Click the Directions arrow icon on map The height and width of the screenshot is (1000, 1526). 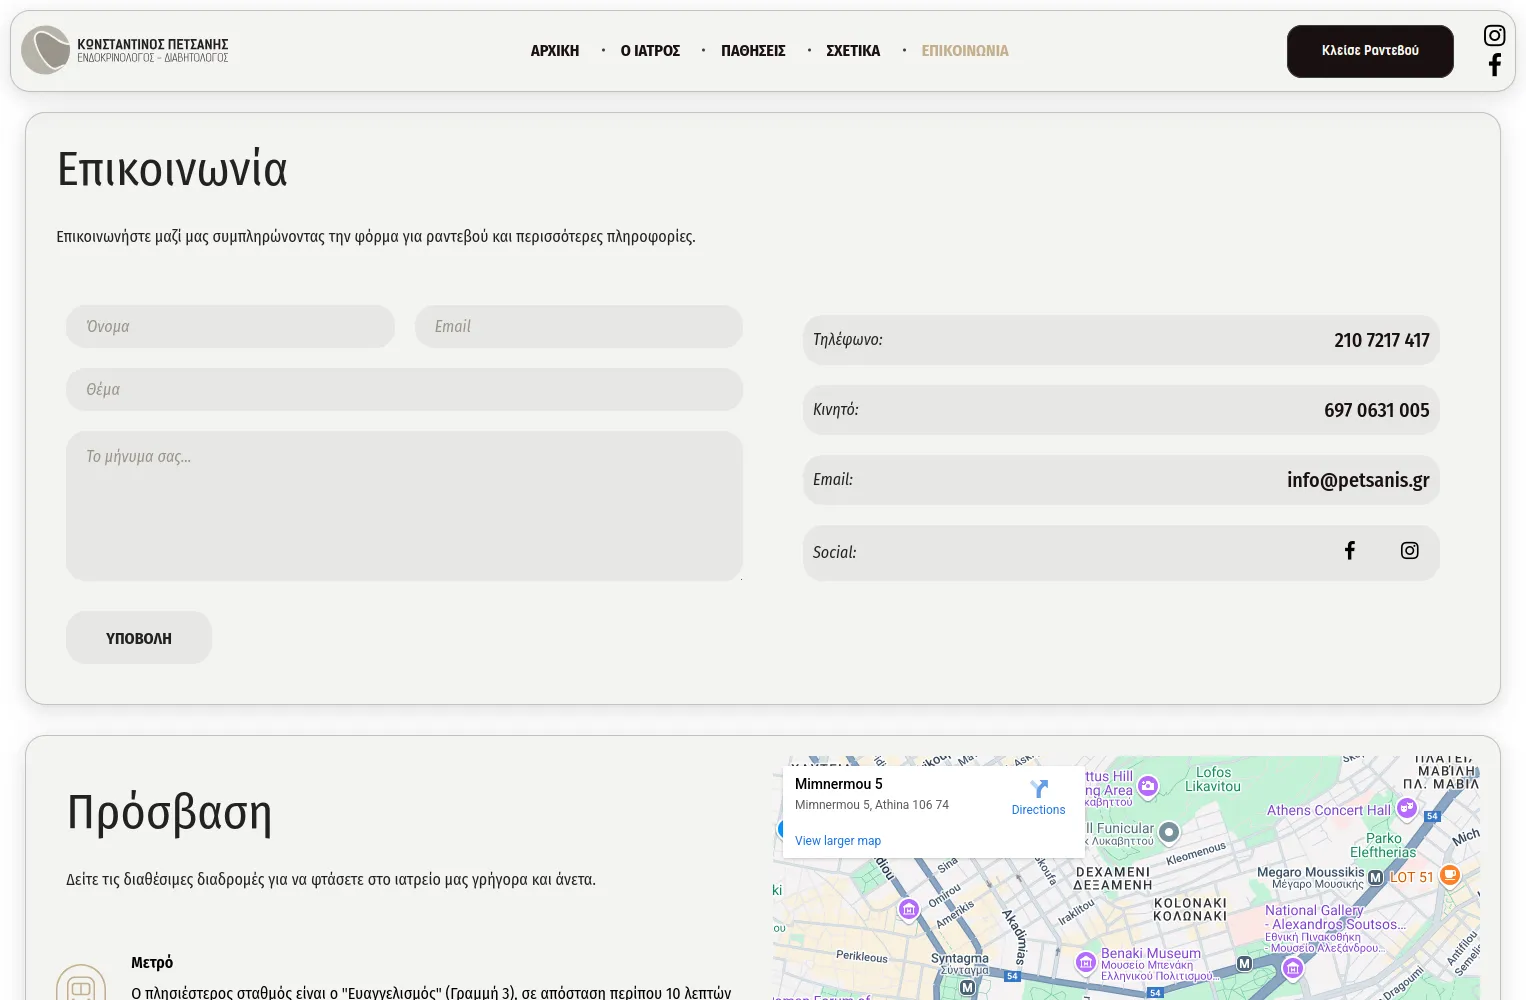coord(1038,789)
